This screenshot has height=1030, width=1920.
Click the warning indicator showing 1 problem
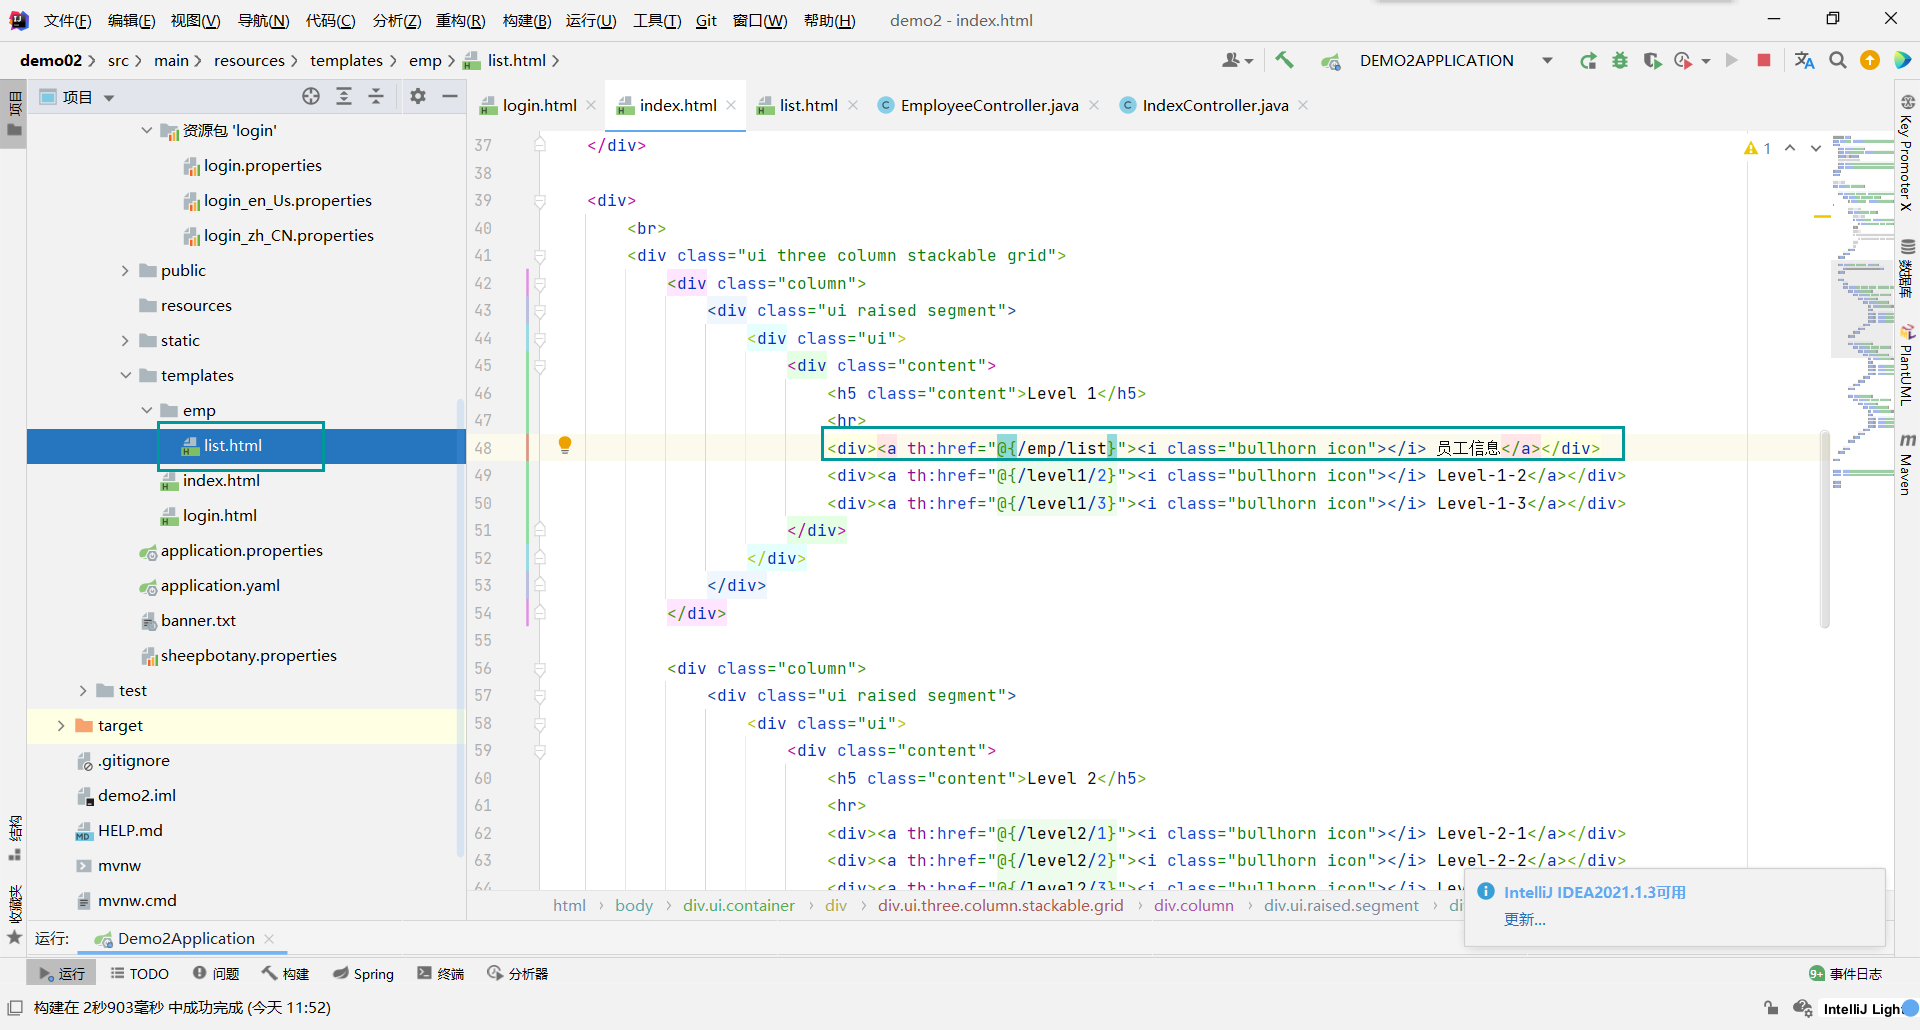(x=1757, y=148)
